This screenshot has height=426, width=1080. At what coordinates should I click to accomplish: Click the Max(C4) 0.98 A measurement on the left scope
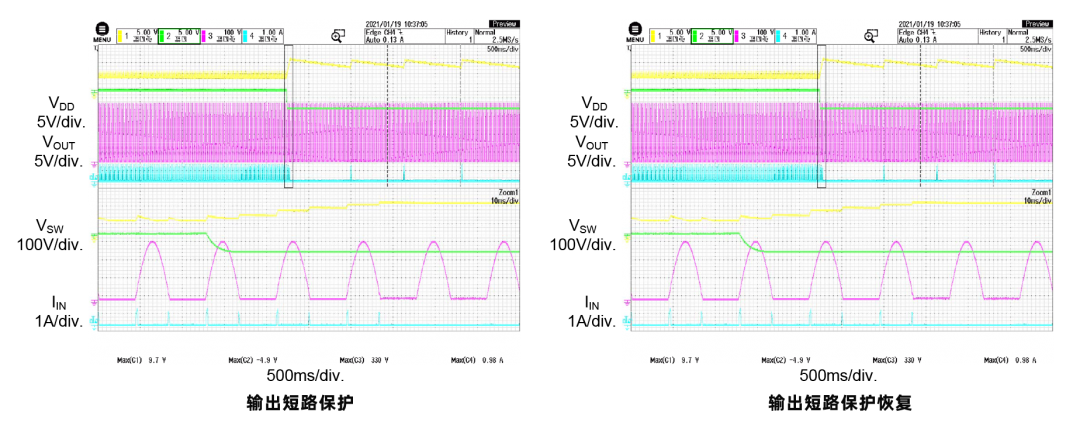(x=479, y=361)
